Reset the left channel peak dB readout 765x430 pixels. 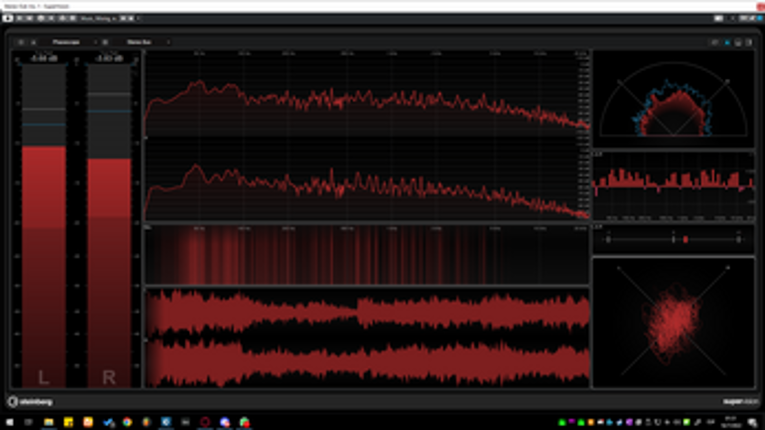pyautogui.click(x=42, y=59)
